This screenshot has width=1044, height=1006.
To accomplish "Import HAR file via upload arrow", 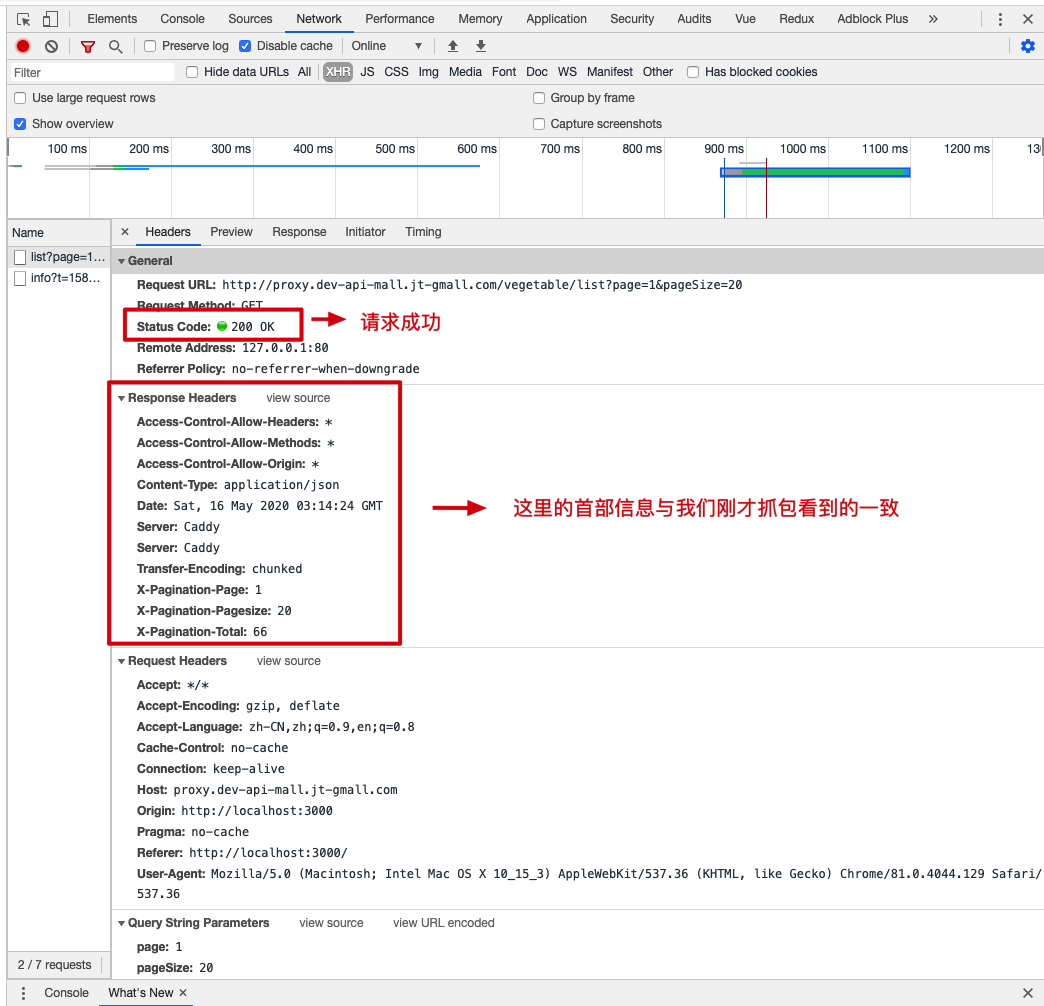I will tap(452, 45).
